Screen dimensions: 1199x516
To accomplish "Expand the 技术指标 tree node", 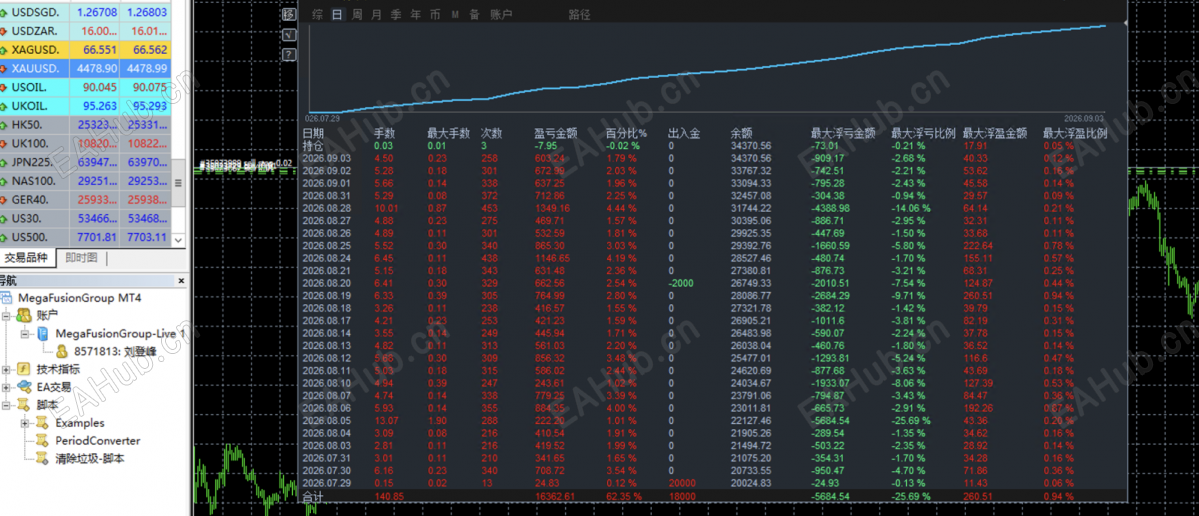I will [7, 369].
